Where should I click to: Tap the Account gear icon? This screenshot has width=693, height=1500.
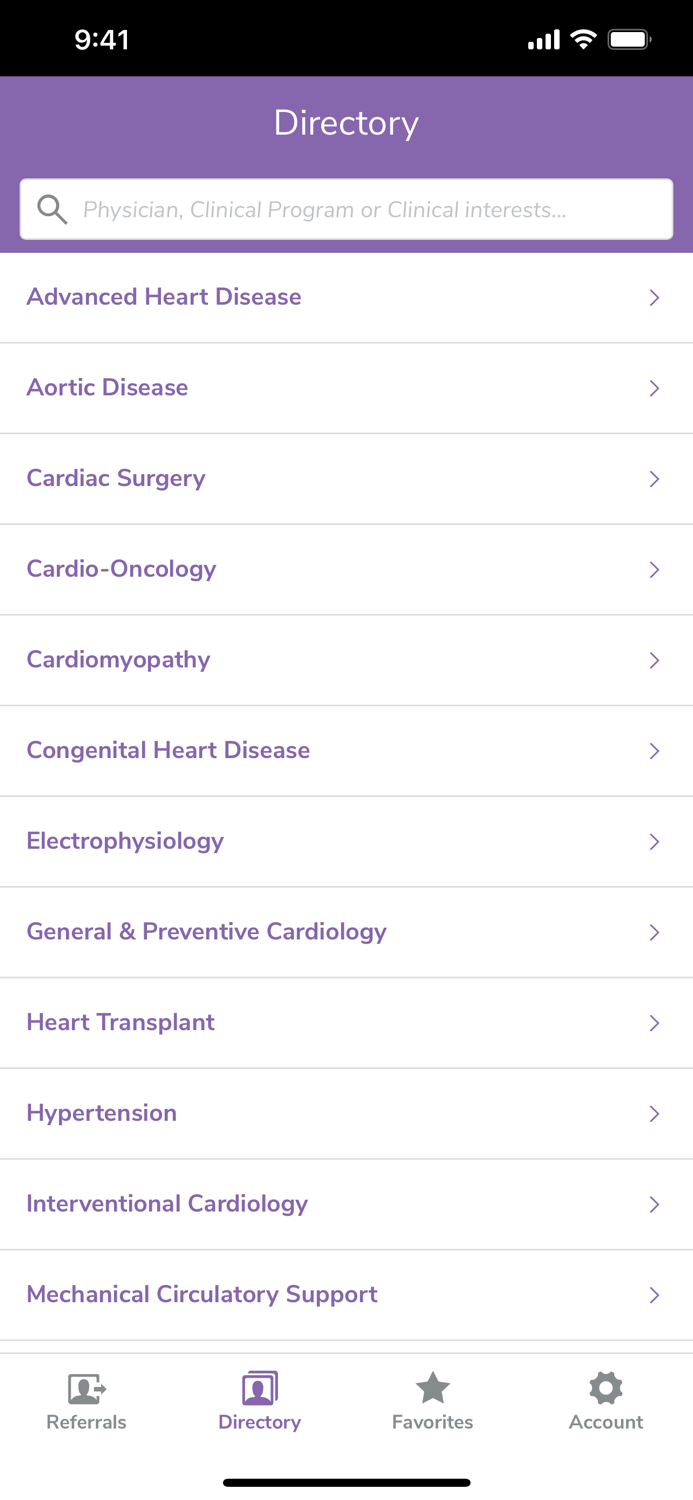coord(605,1387)
